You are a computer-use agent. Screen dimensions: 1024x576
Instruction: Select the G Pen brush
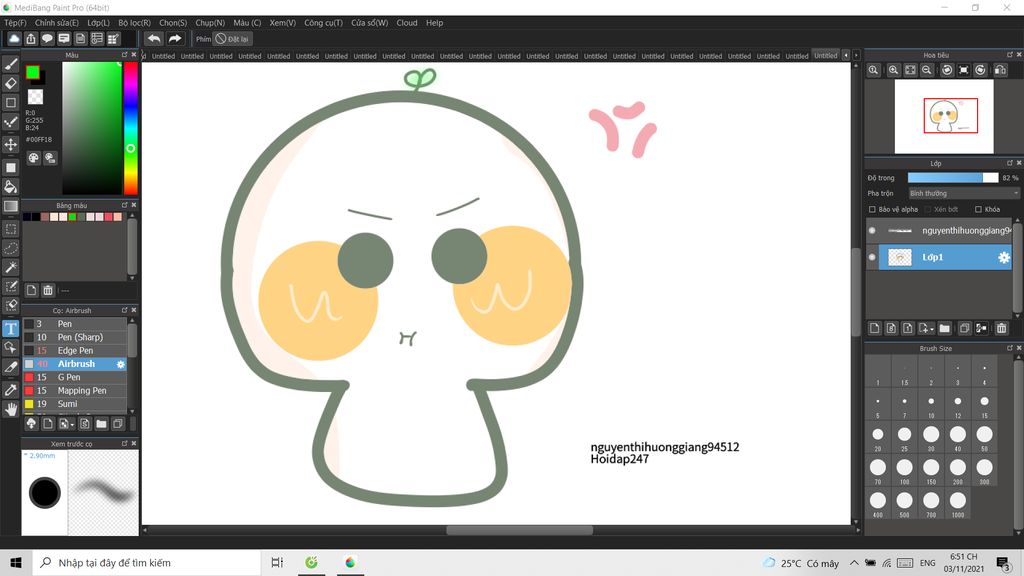pos(75,377)
